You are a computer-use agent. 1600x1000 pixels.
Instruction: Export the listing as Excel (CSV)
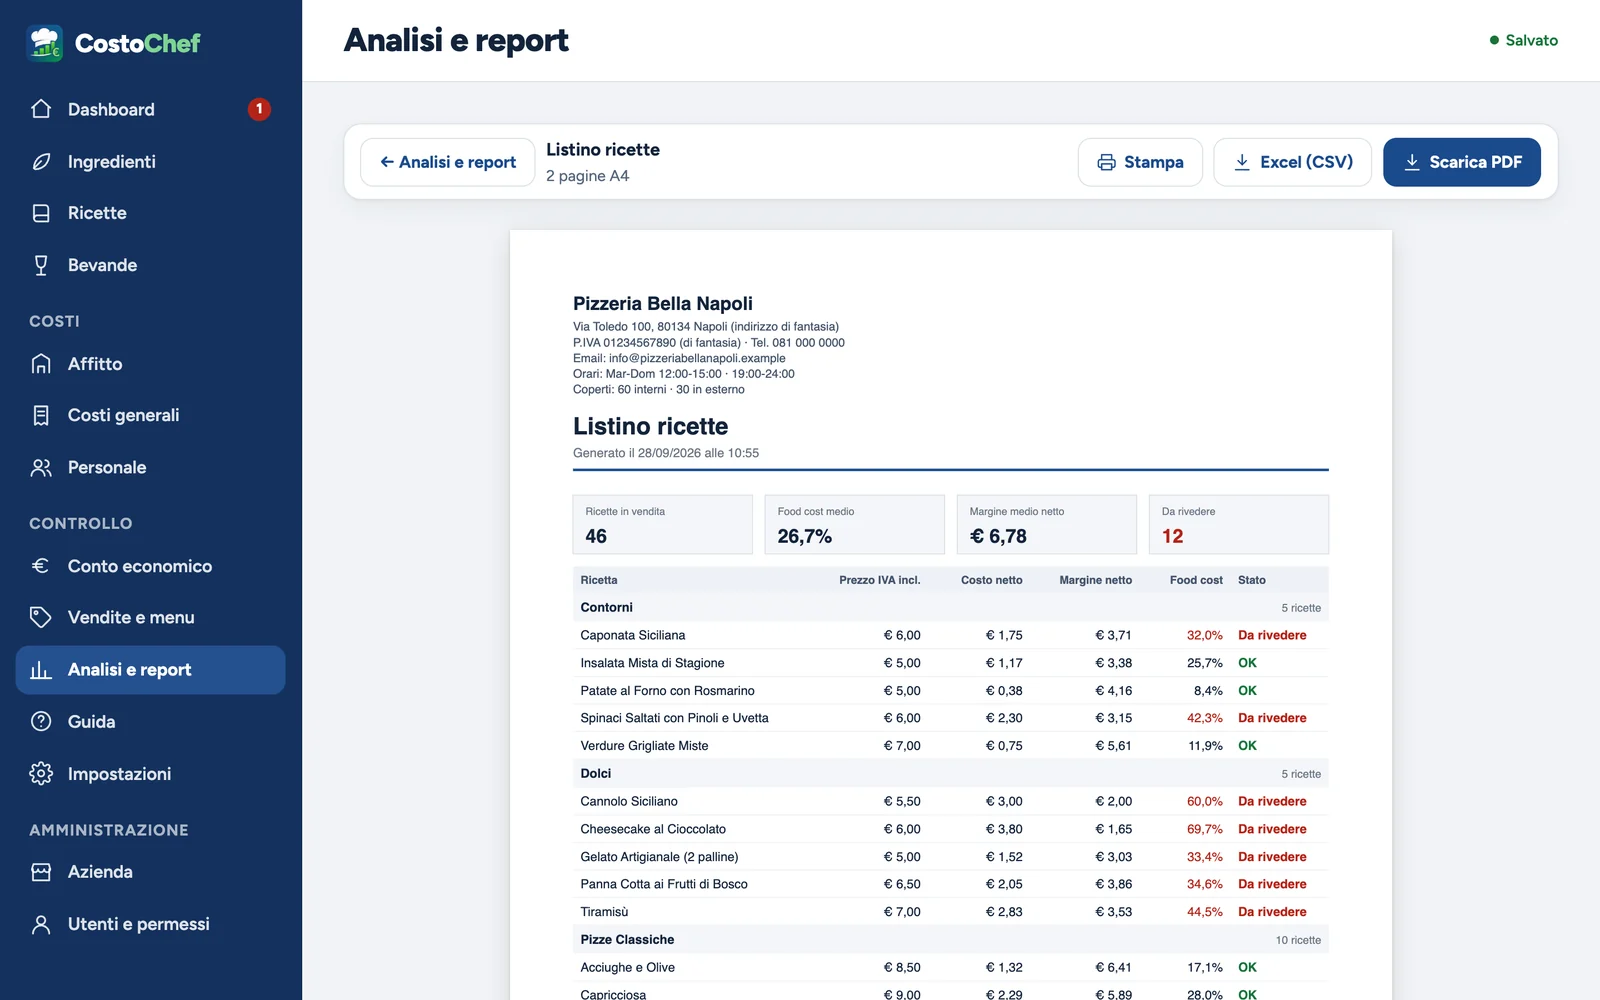1293,162
